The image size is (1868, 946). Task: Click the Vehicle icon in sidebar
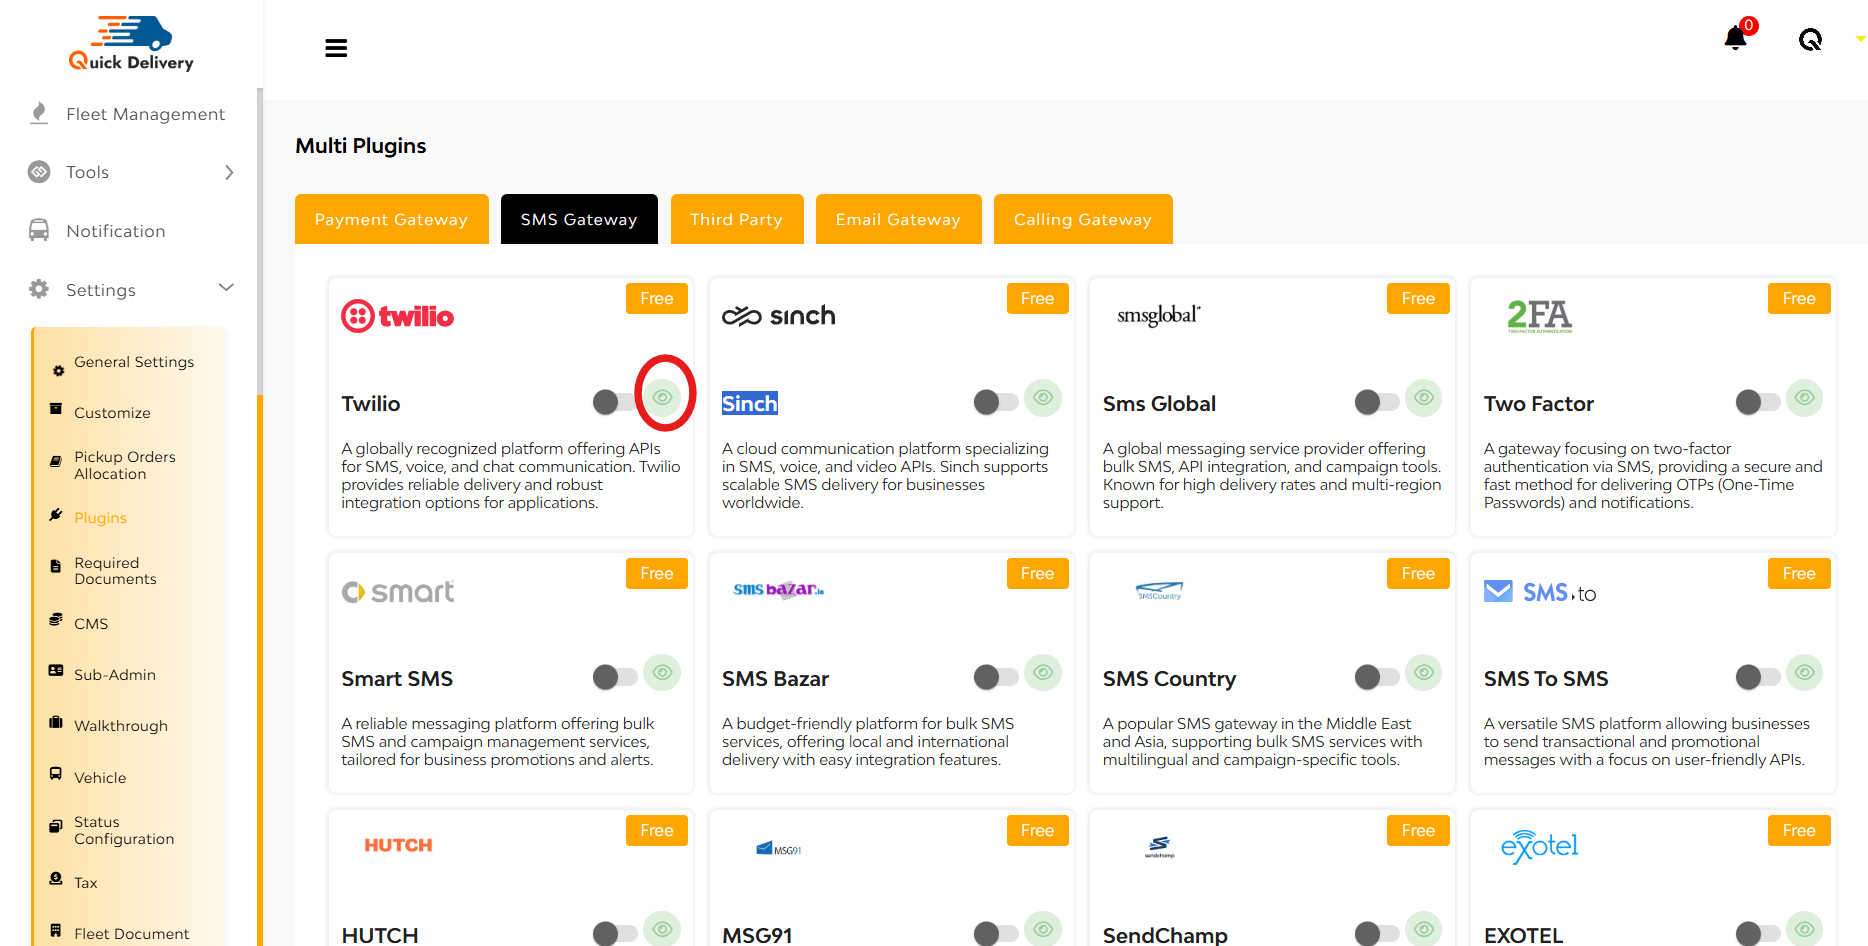tap(56, 773)
